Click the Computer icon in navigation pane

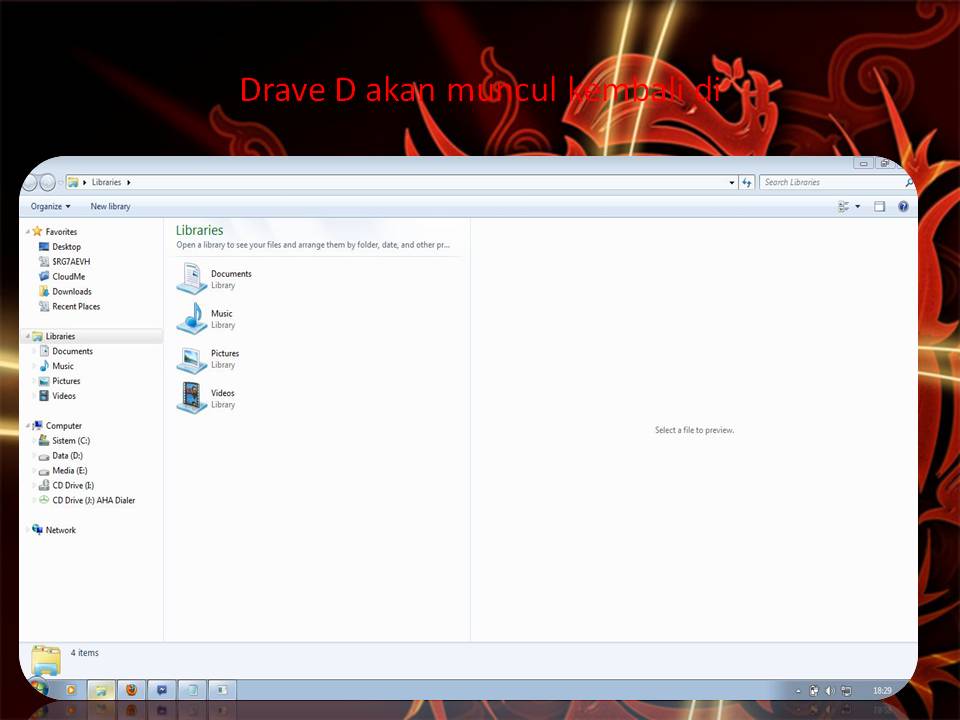click(x=37, y=426)
